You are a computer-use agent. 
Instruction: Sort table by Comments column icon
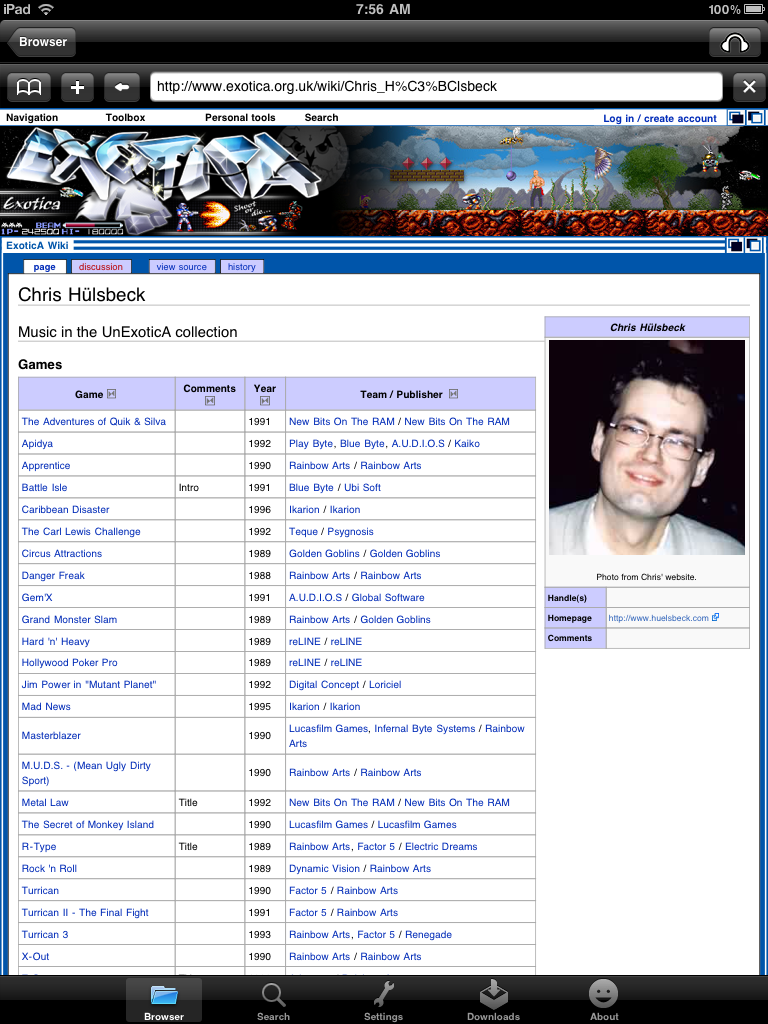coord(210,401)
